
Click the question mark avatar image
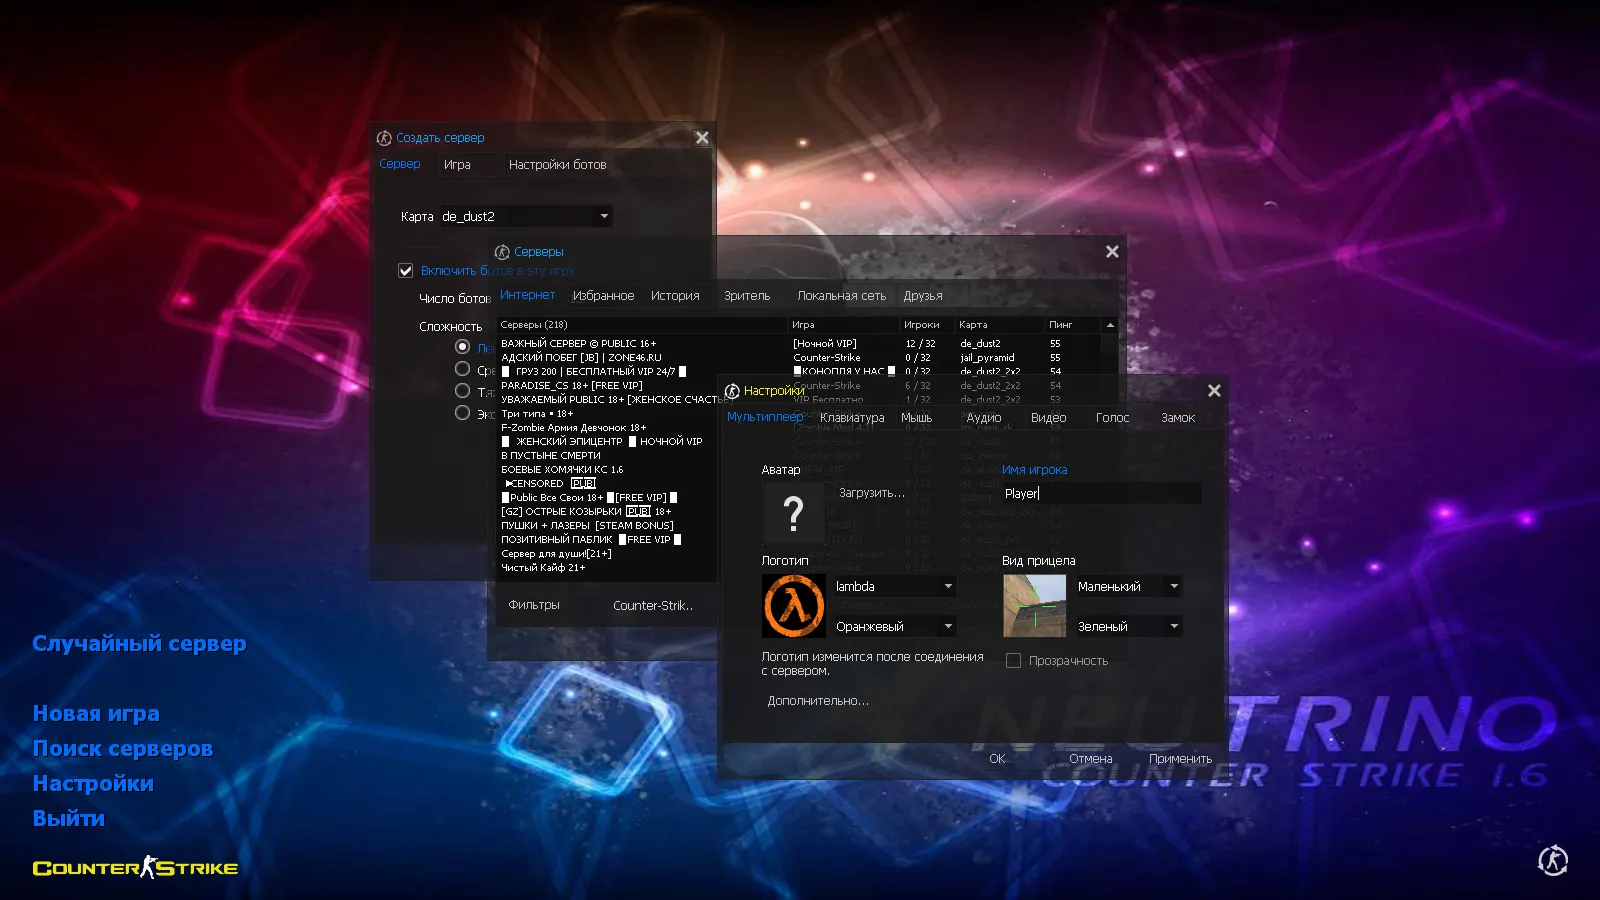click(793, 513)
